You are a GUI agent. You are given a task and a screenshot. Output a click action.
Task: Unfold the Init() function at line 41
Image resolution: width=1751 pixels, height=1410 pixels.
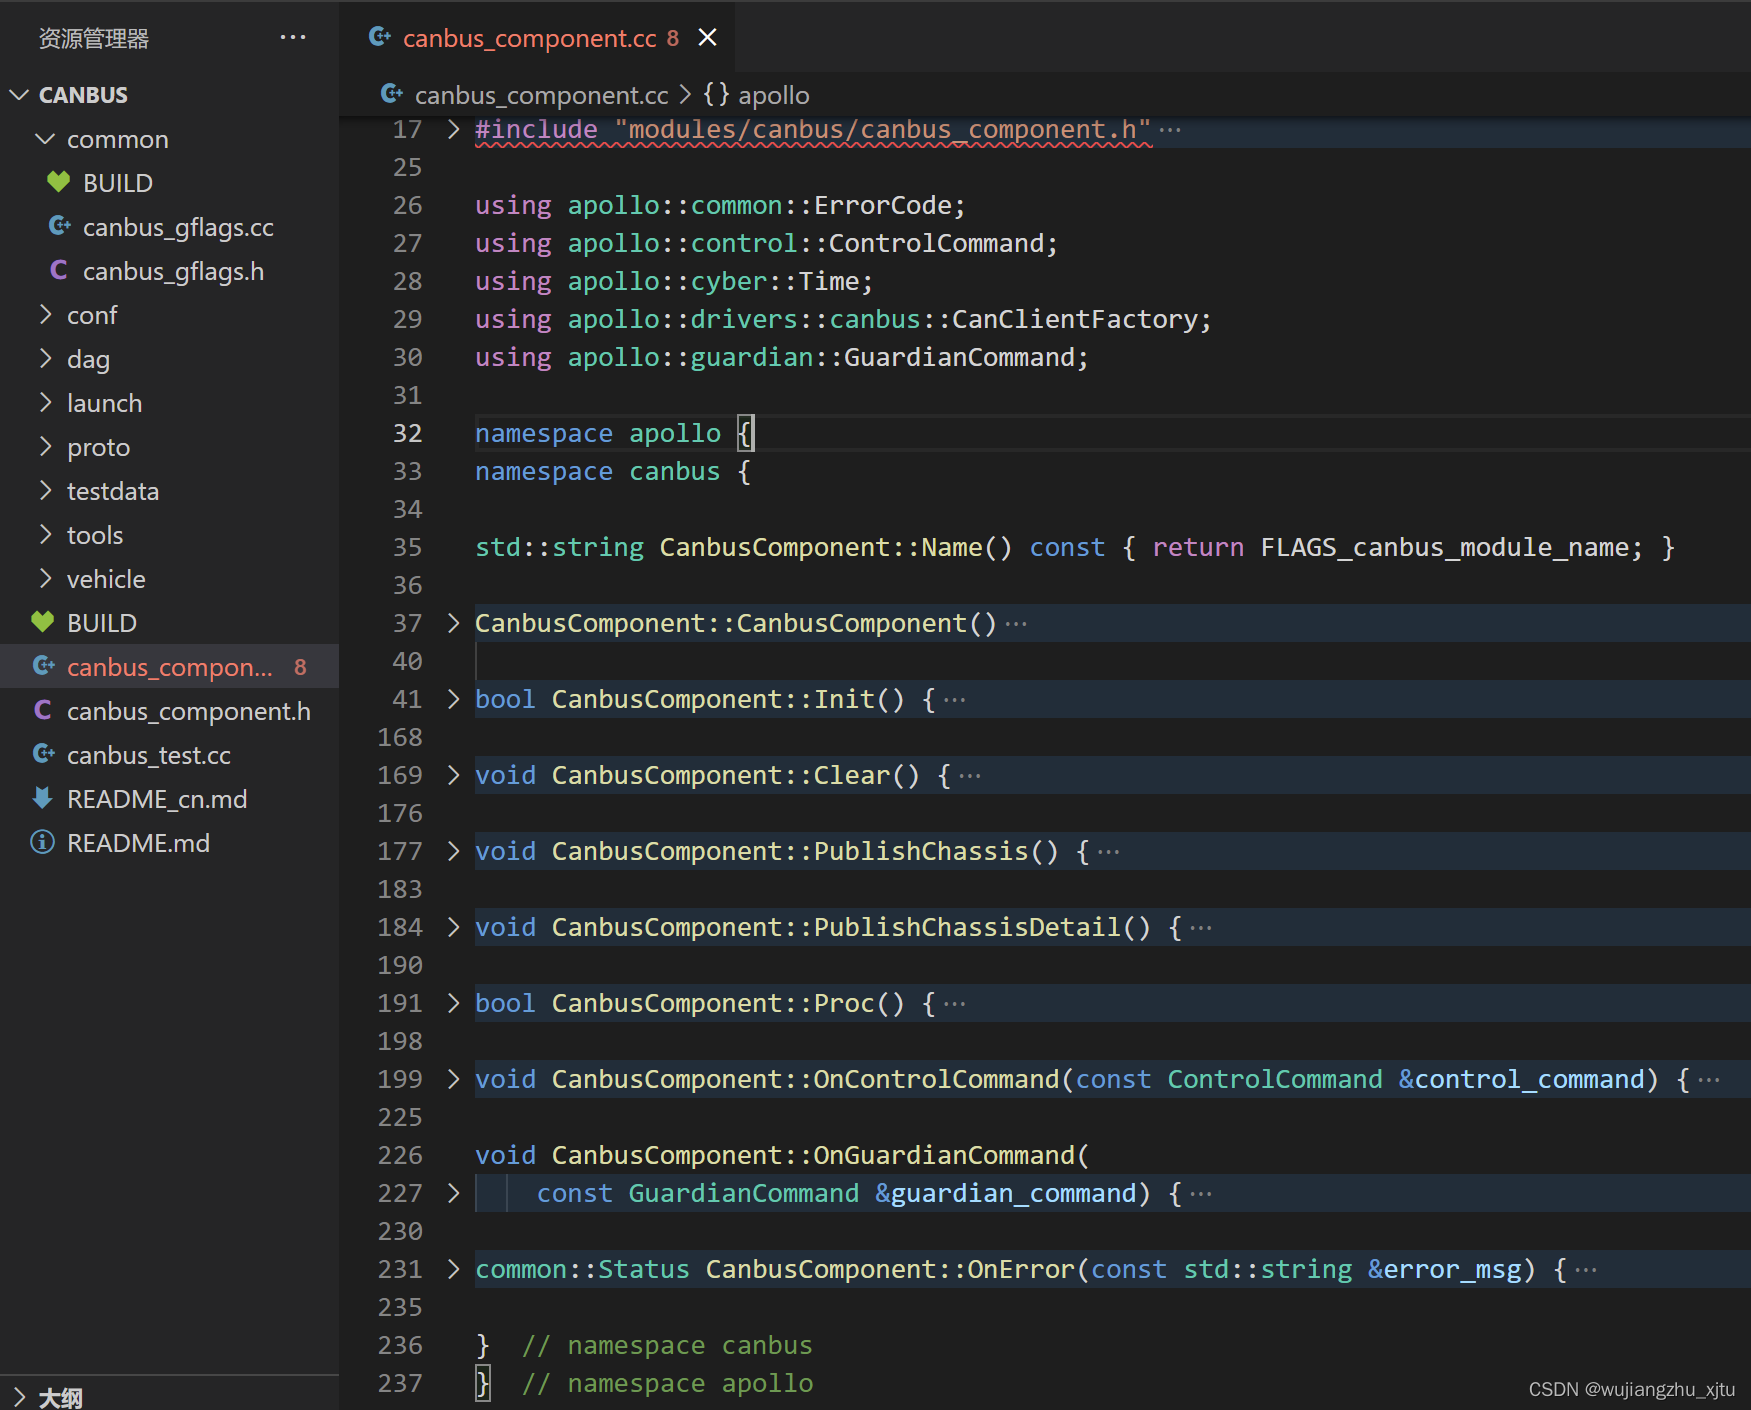point(454,699)
